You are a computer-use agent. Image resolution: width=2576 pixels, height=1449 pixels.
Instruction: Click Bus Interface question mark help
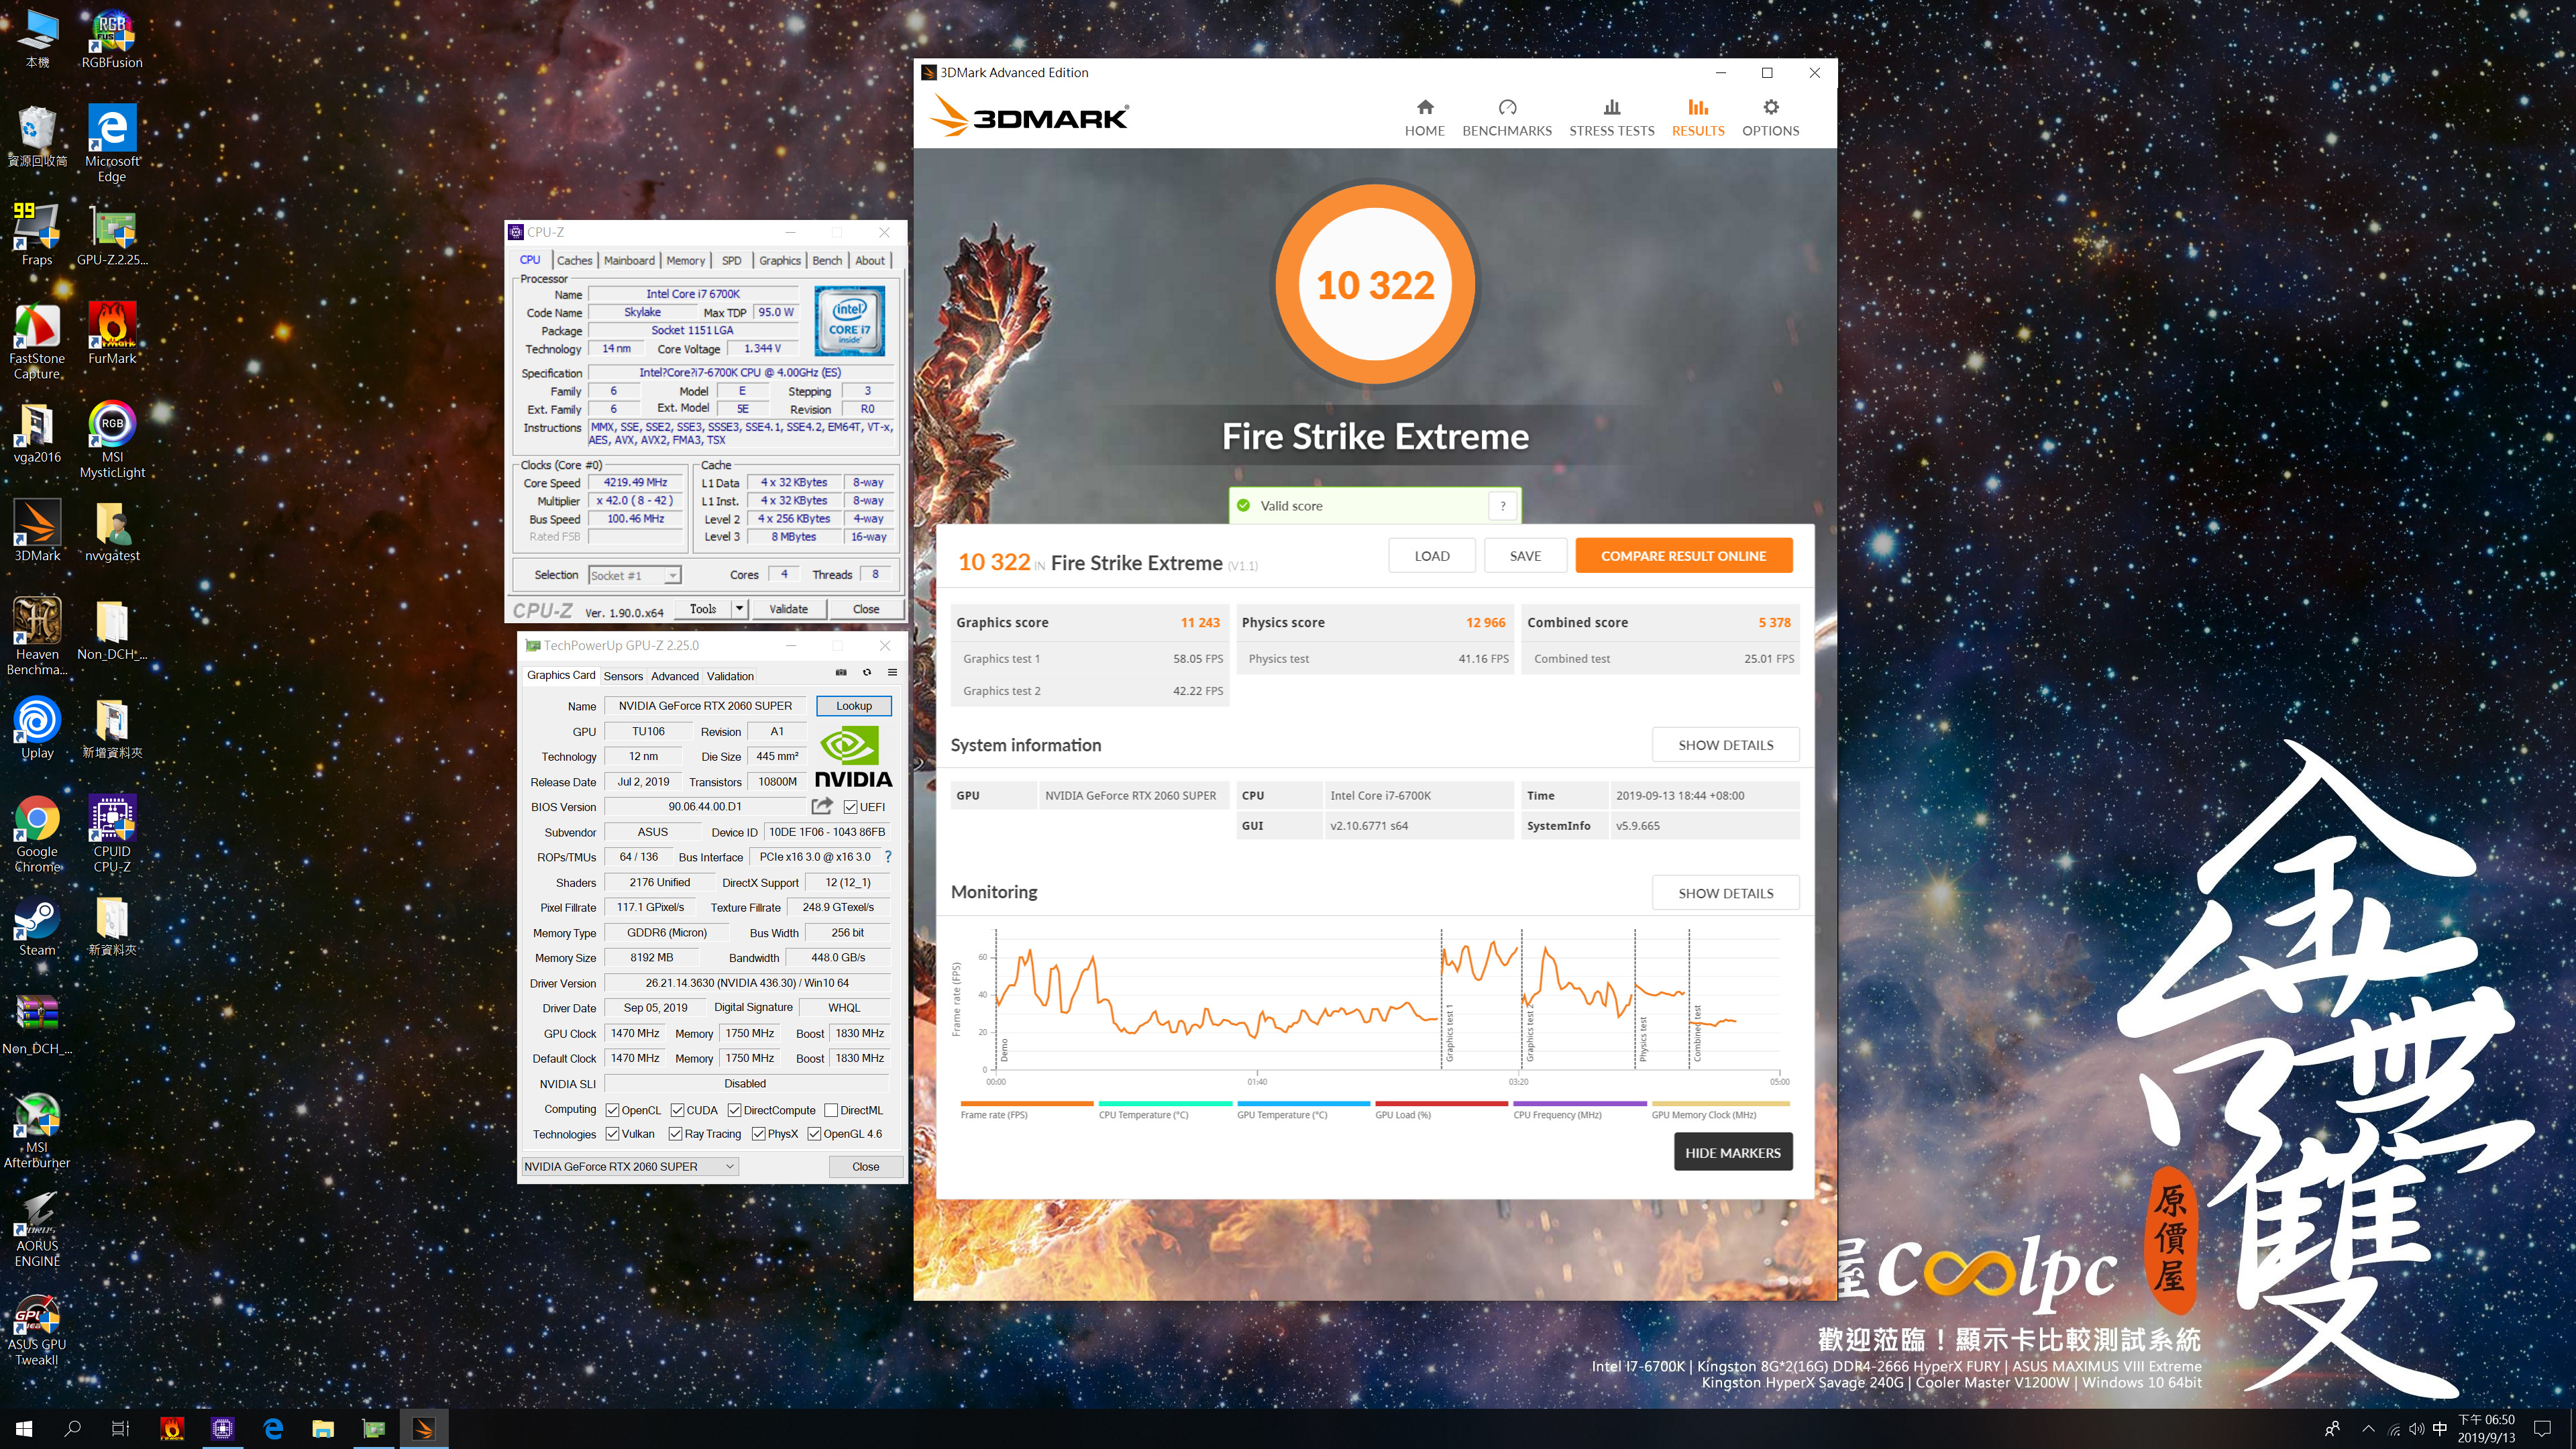[x=888, y=857]
